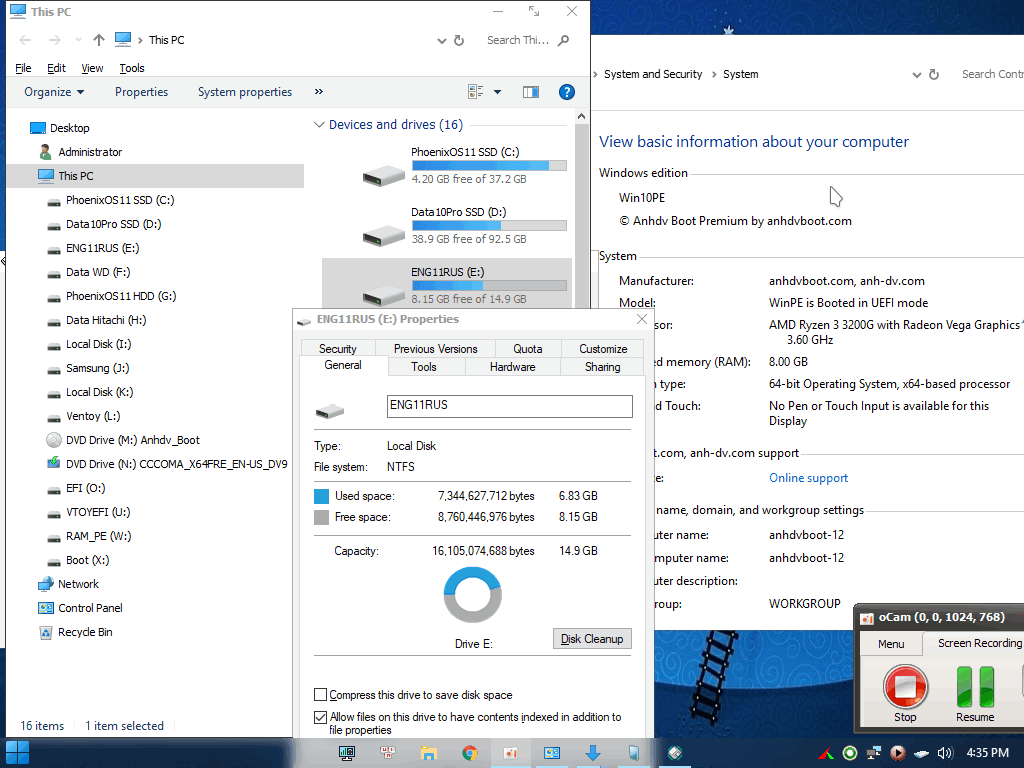Click the oCam Stop recording button
Screen dimensions: 1024x768
pos(905,694)
